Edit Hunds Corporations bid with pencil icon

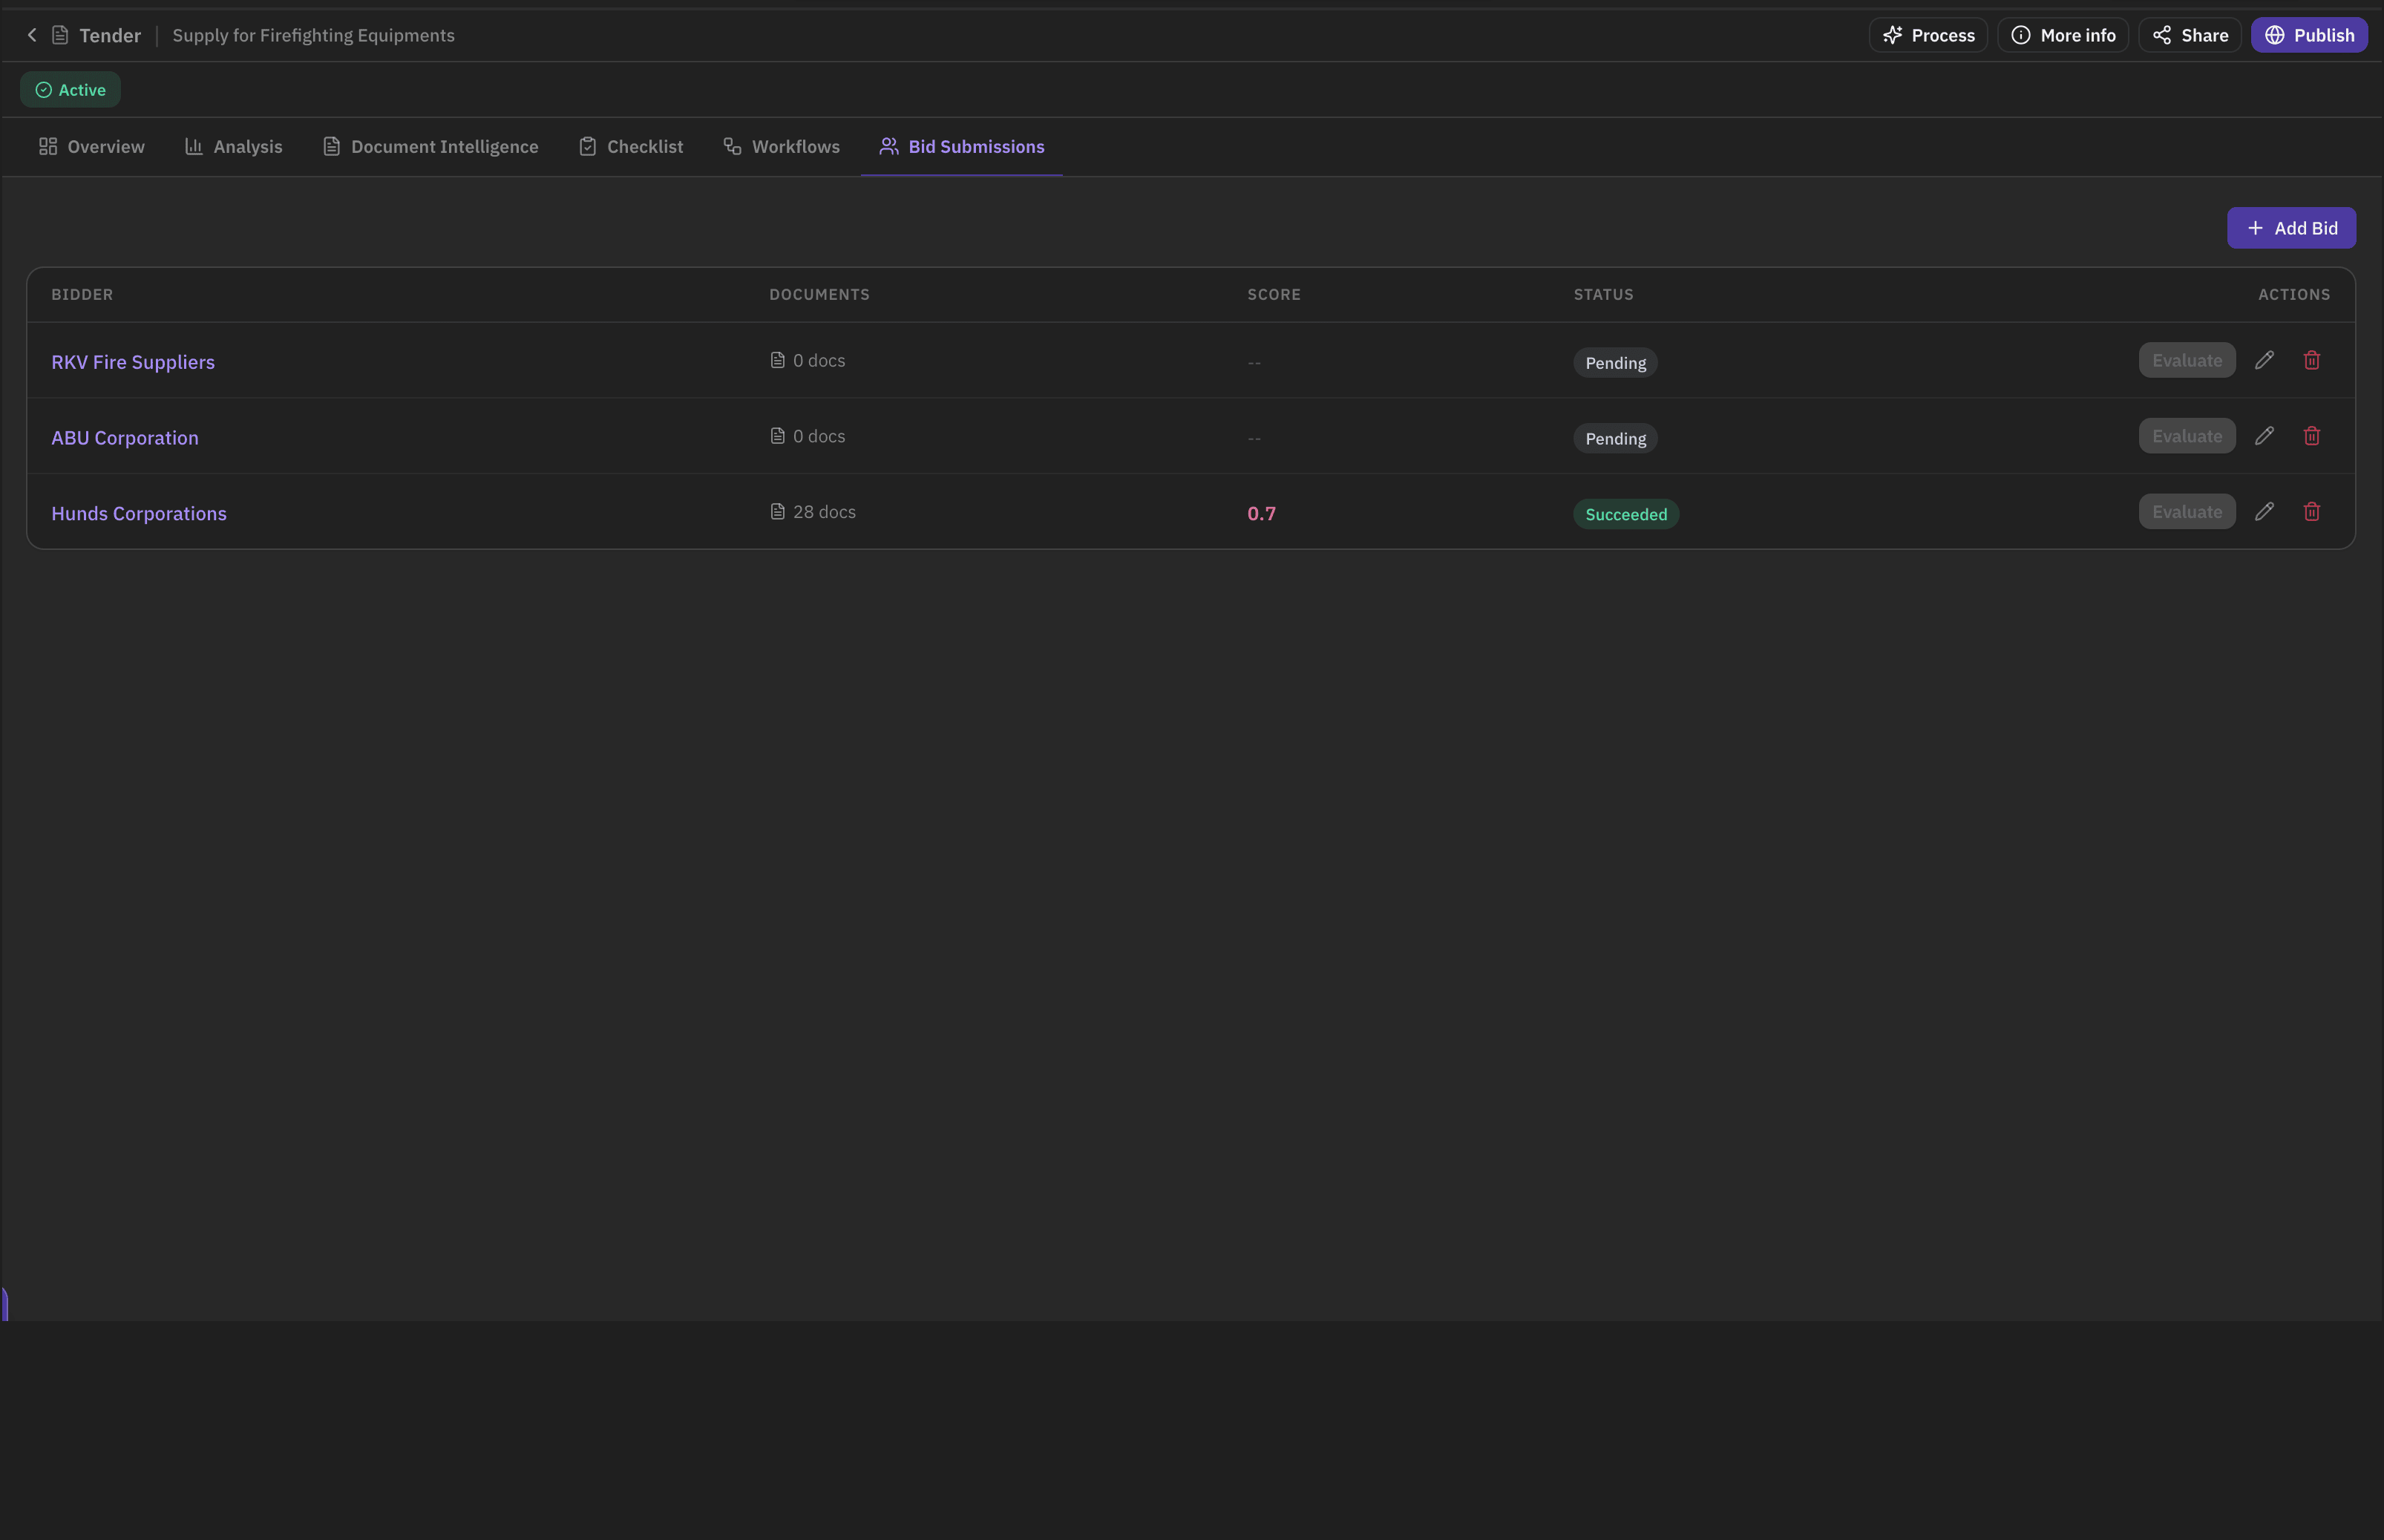point(2265,512)
